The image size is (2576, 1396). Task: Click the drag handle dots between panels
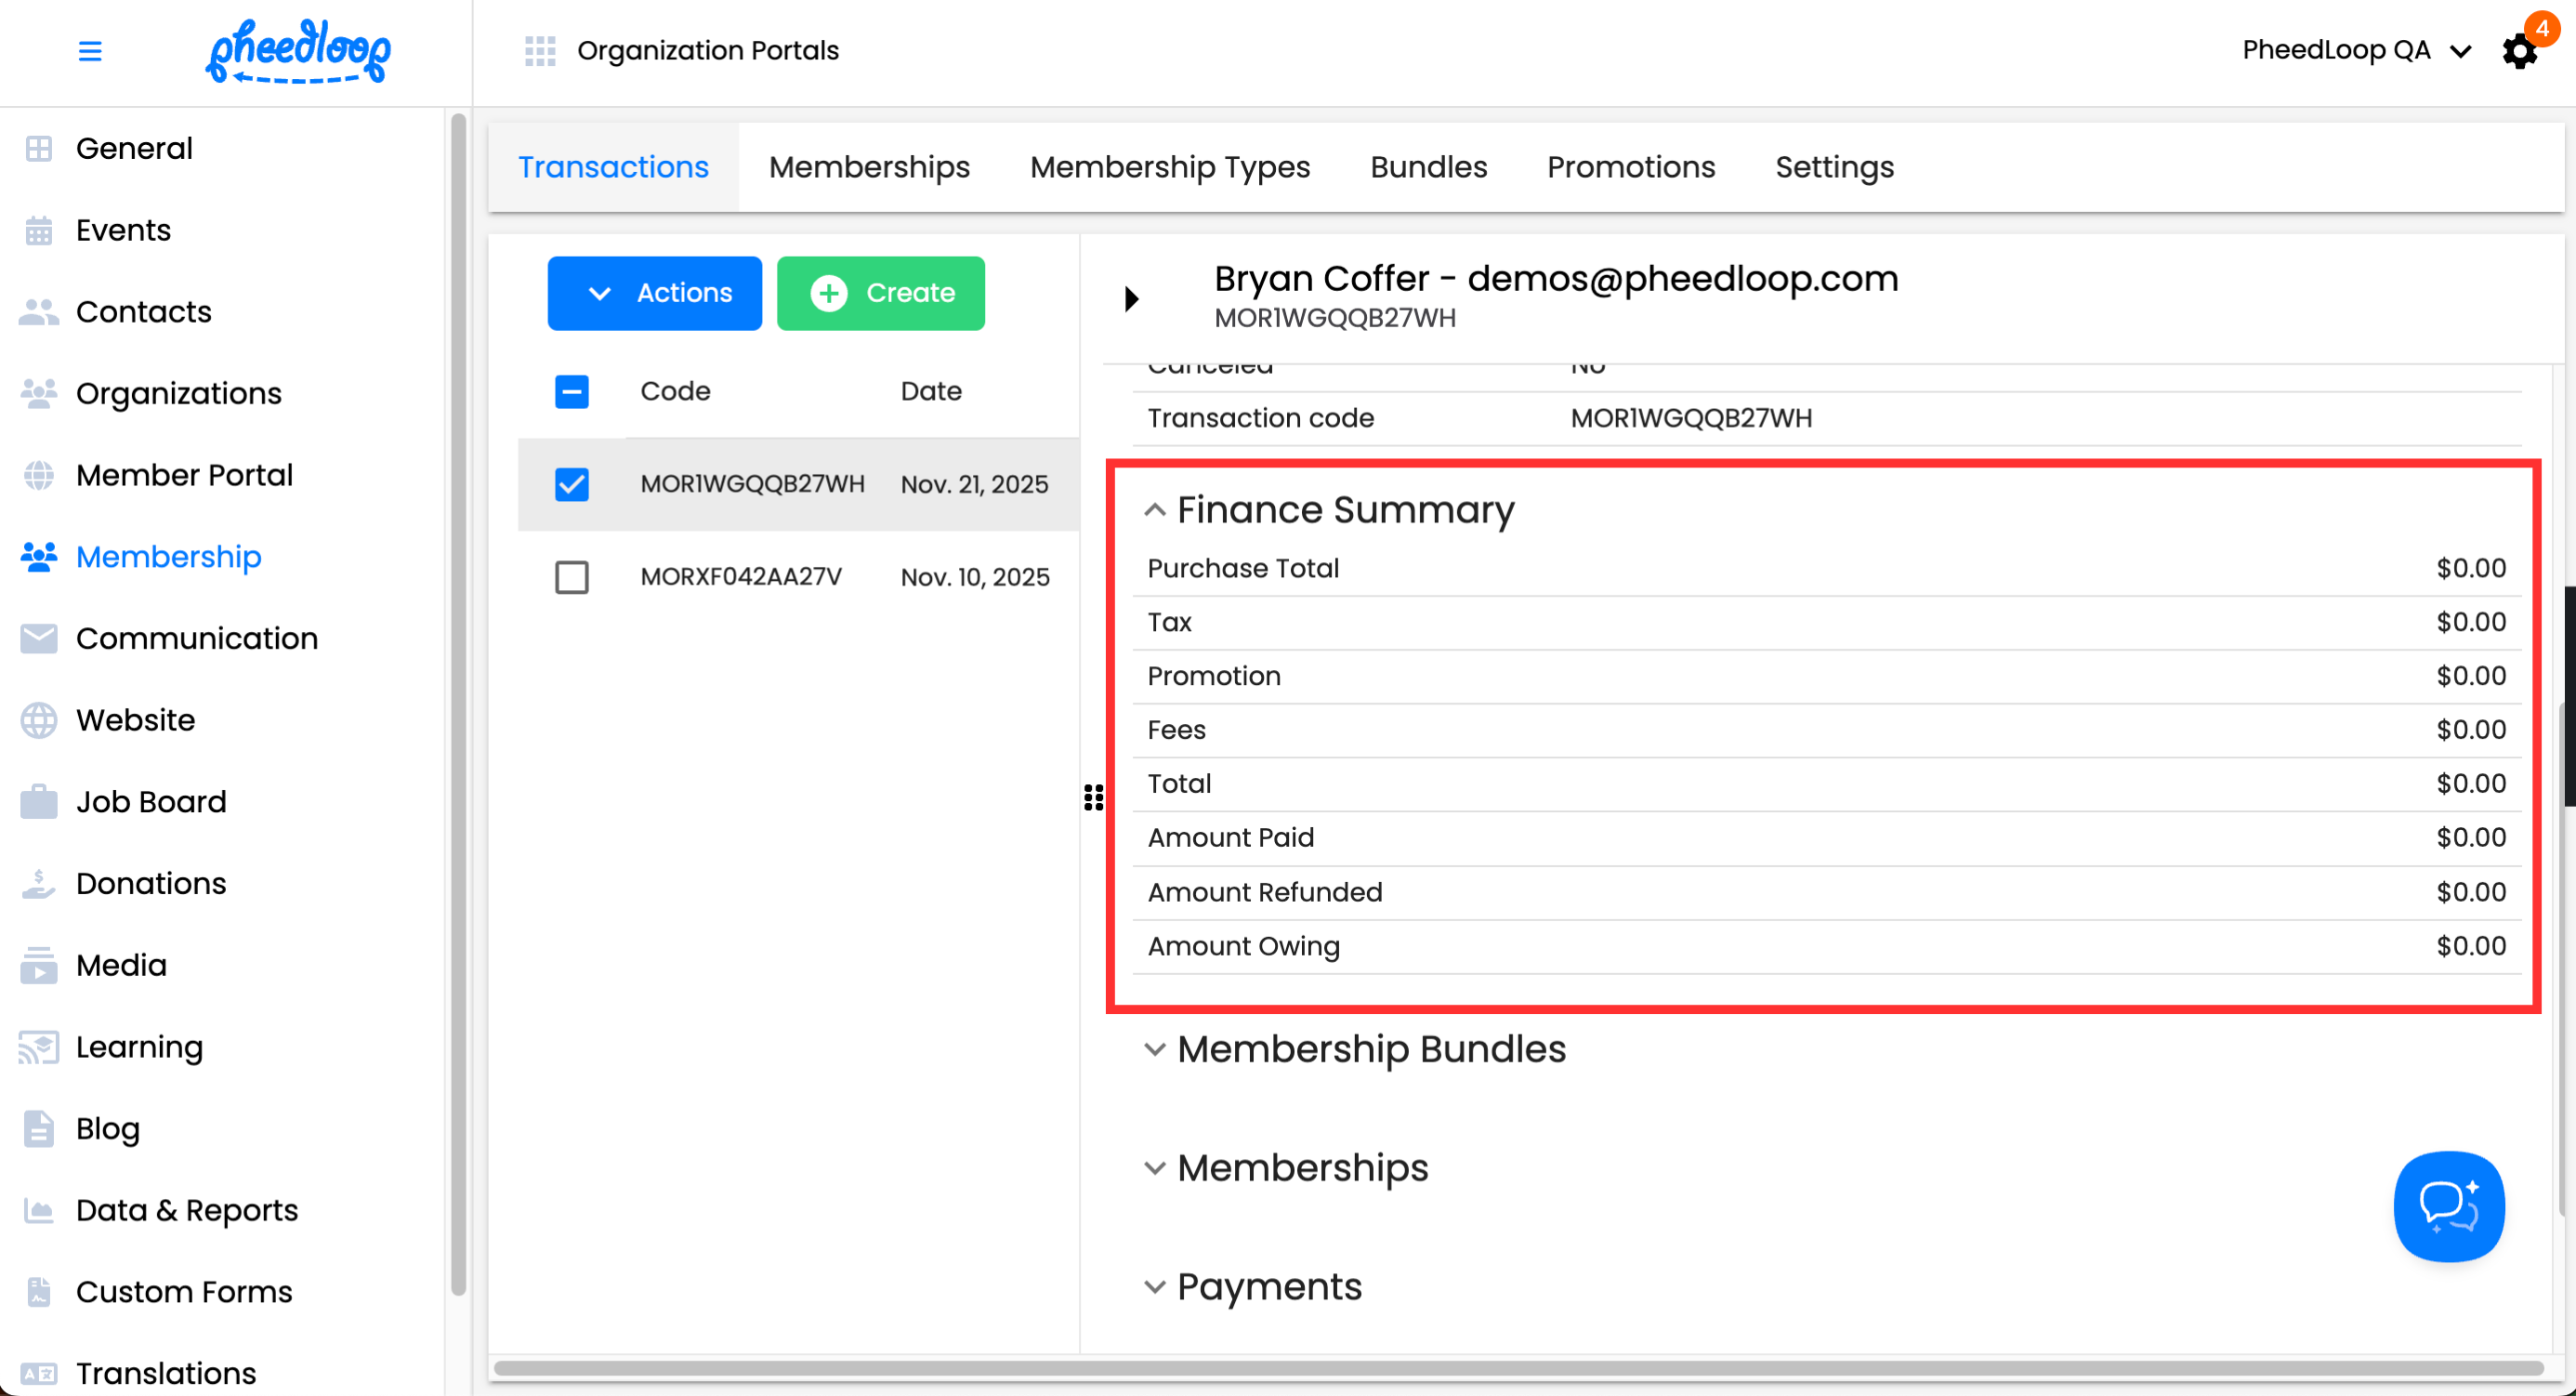(1093, 797)
